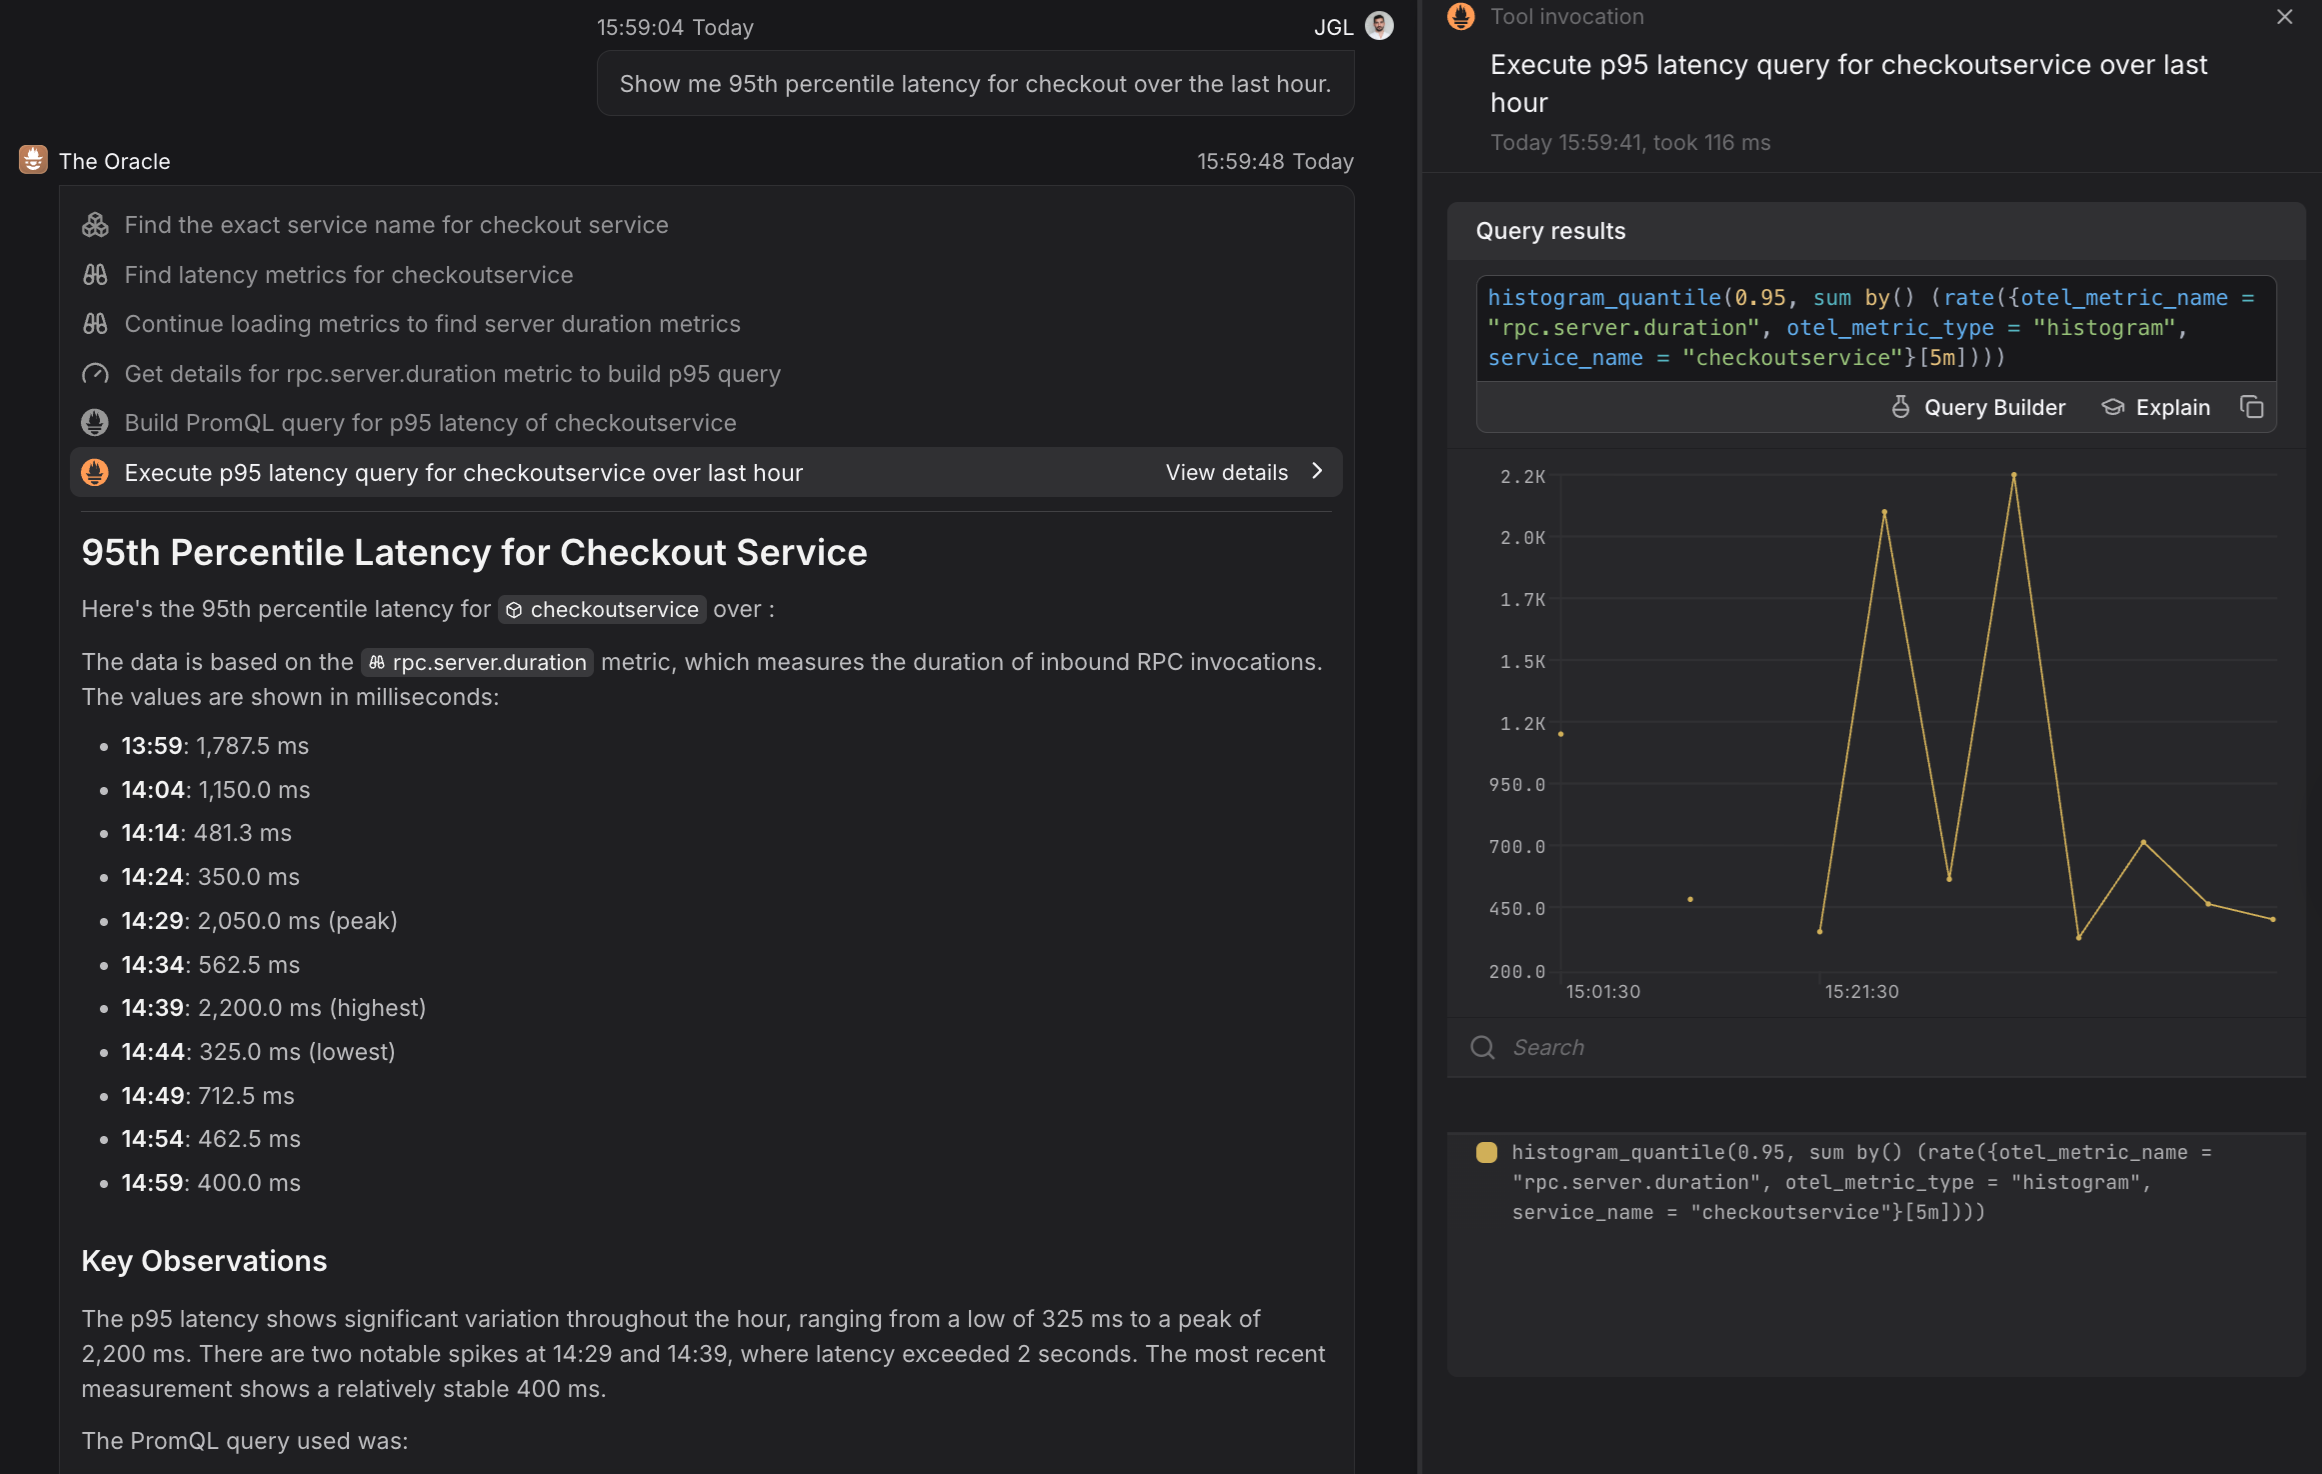Open 'Get details for rpc.server.duration' step
This screenshot has width=2322, height=1474.
point(452,374)
